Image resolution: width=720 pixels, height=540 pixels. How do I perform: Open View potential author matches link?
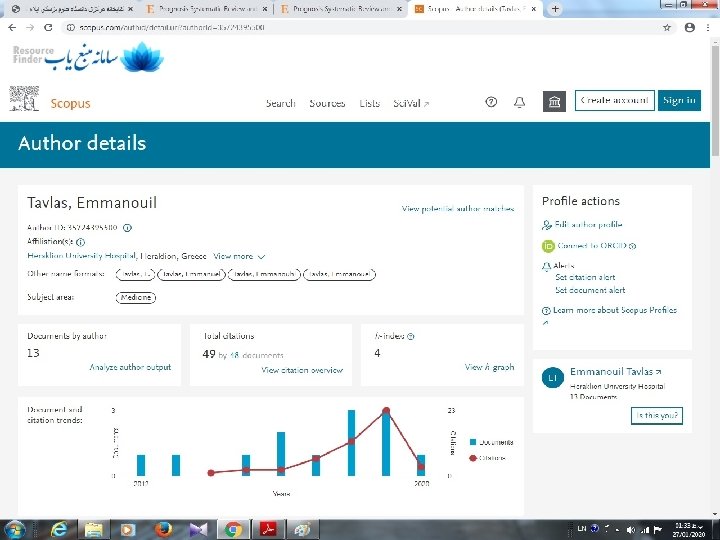click(458, 209)
